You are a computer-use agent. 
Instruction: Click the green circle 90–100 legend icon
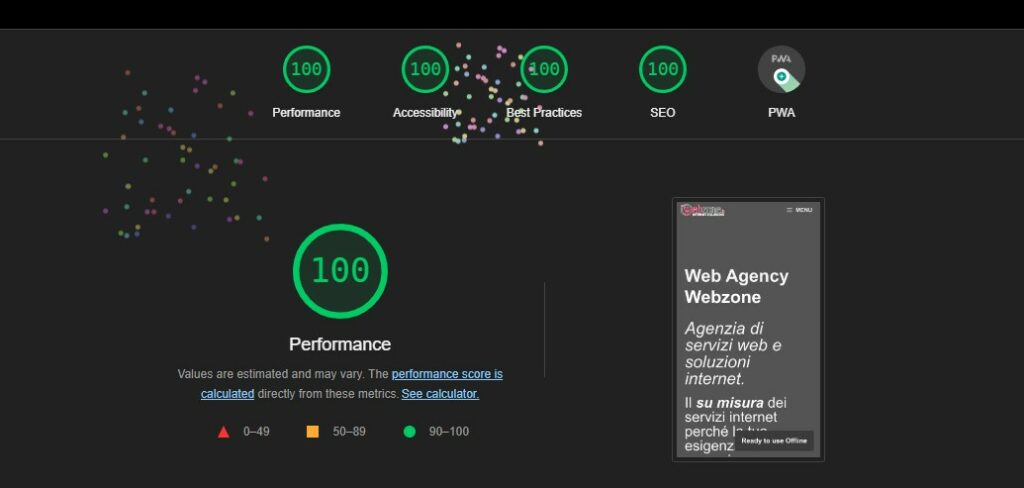pos(409,431)
